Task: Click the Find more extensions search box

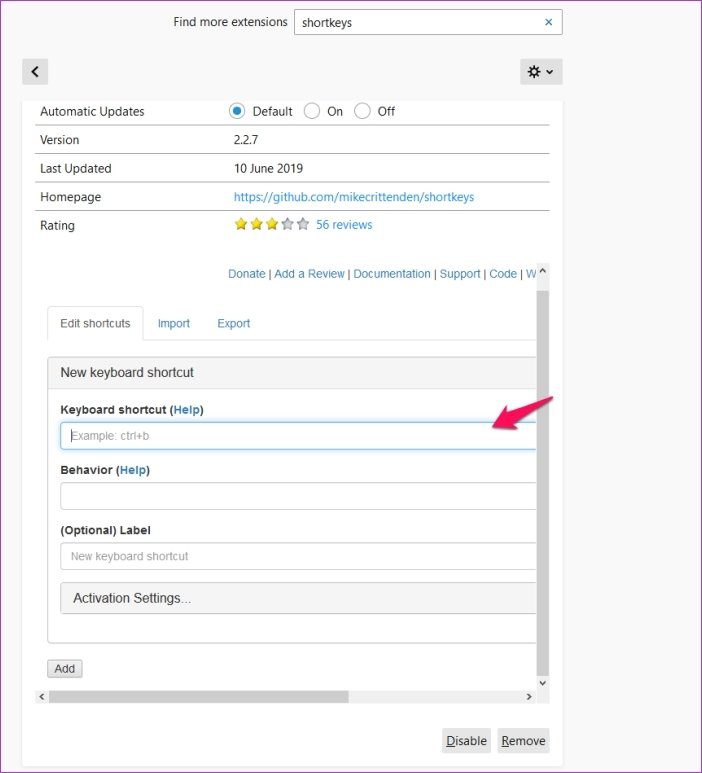Action: [428, 22]
